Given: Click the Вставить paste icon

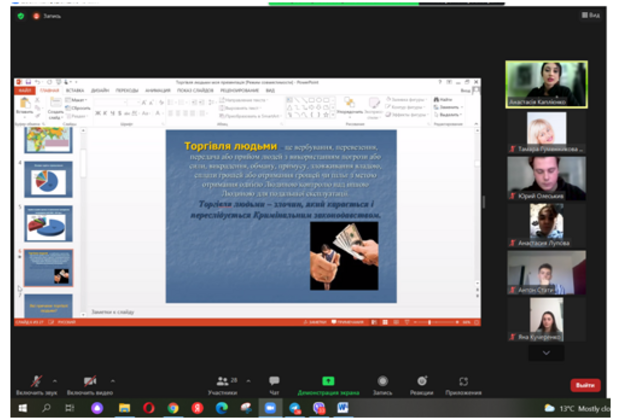Looking at the screenshot, I should 25,104.
